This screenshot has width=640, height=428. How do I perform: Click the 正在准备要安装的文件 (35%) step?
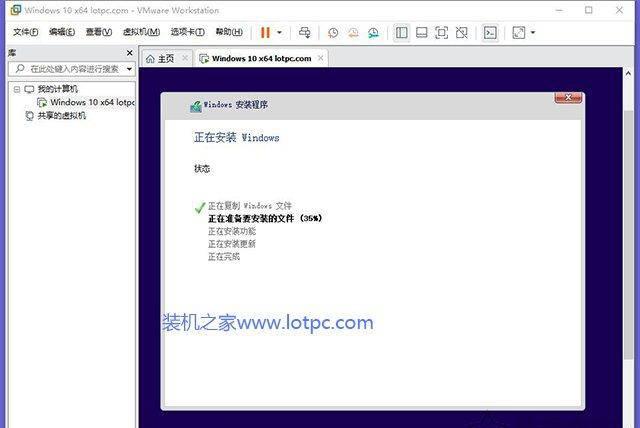(x=265, y=218)
